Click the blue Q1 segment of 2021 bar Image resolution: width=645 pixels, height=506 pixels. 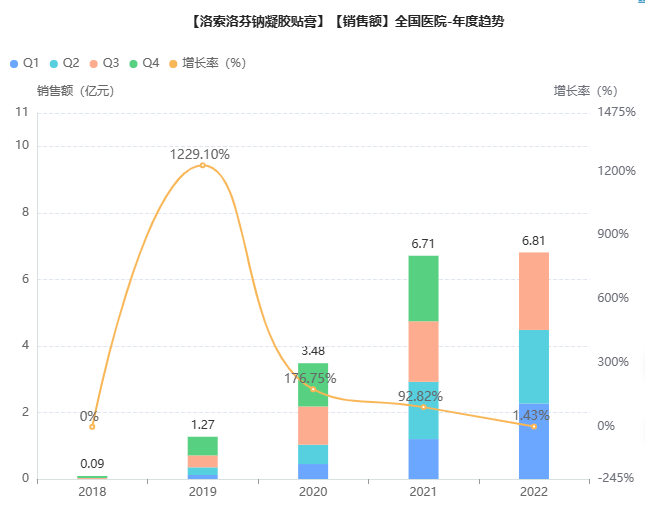pyautogui.click(x=423, y=459)
